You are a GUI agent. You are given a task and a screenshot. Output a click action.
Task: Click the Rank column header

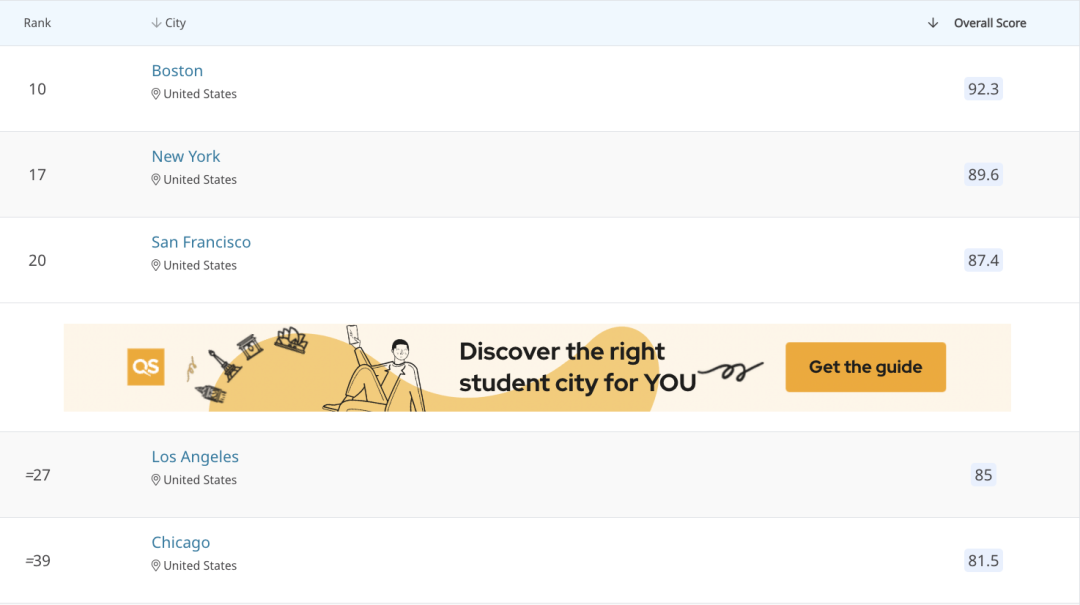(37, 23)
